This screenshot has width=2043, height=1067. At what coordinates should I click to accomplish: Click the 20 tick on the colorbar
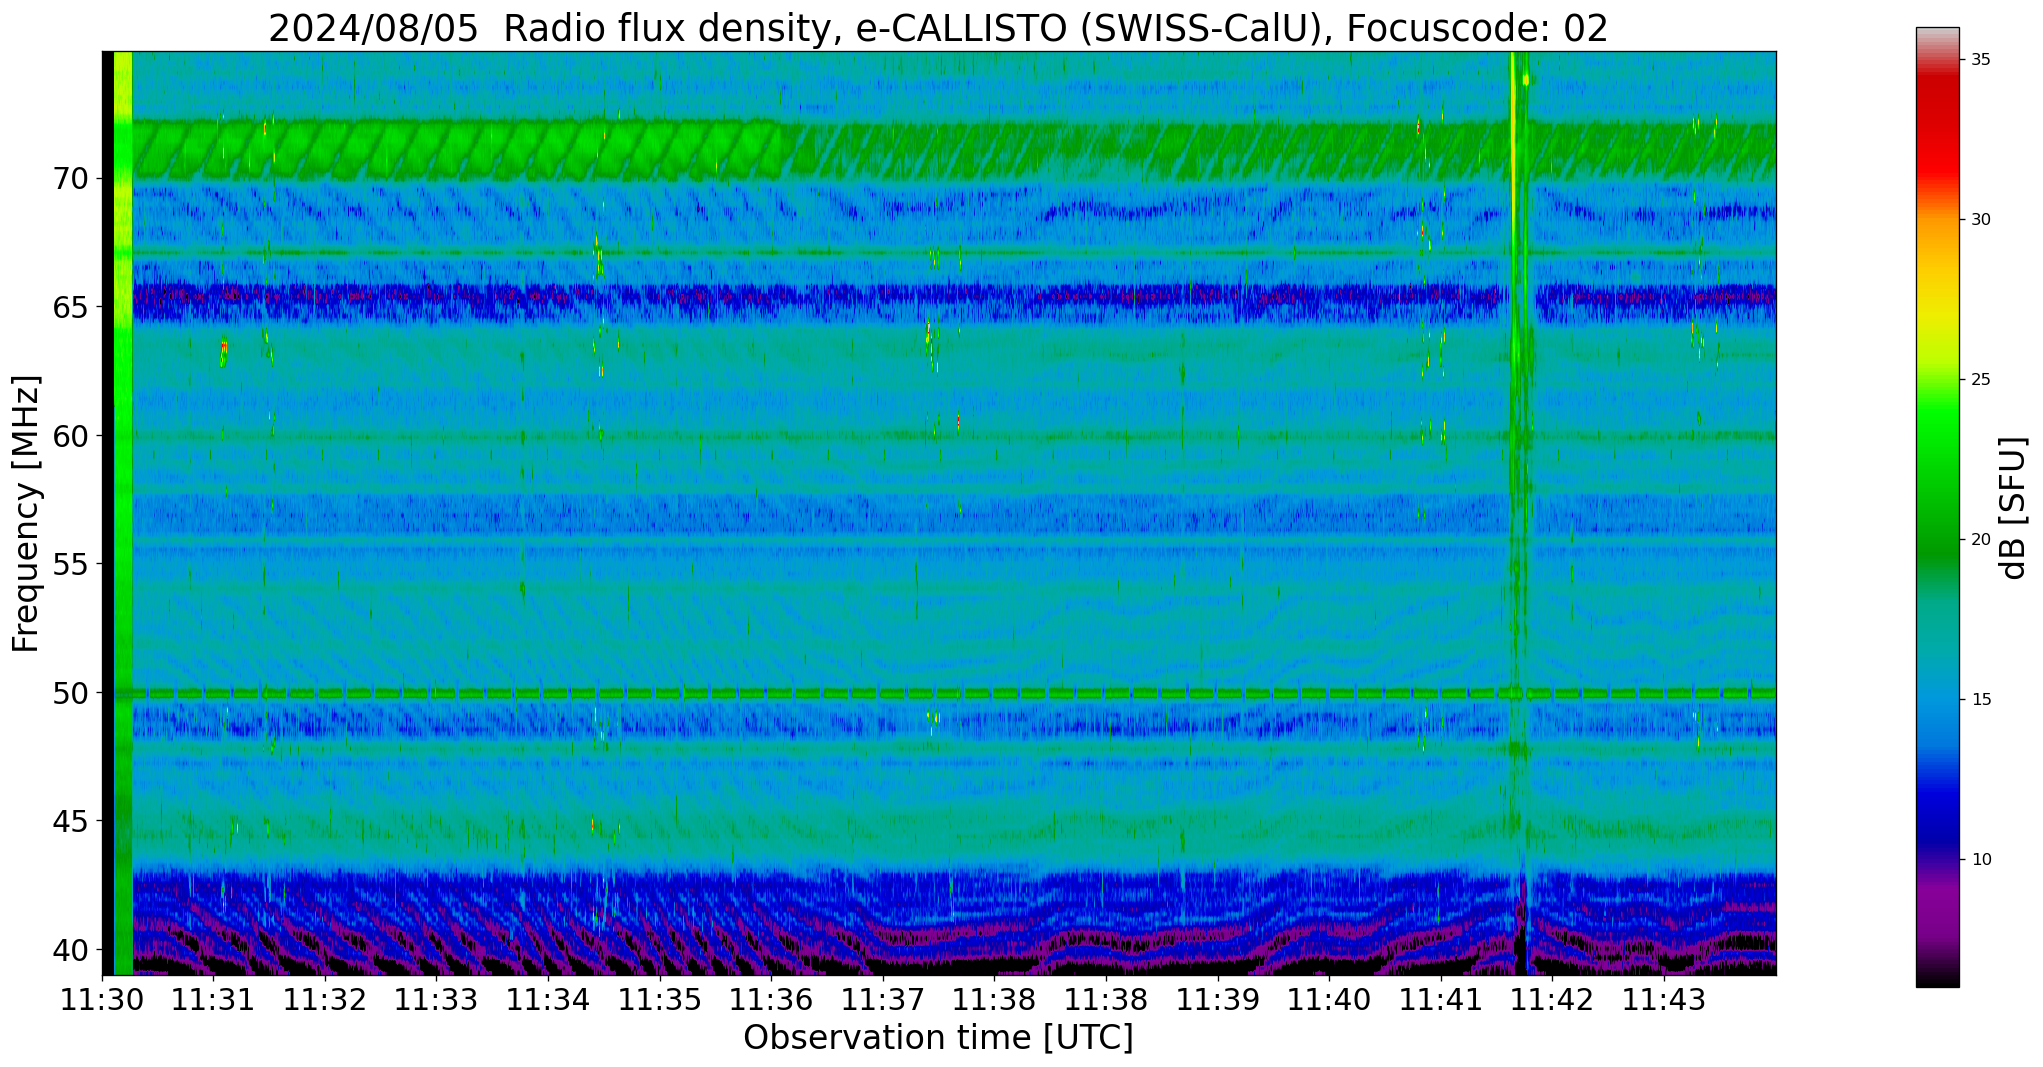1982,540
